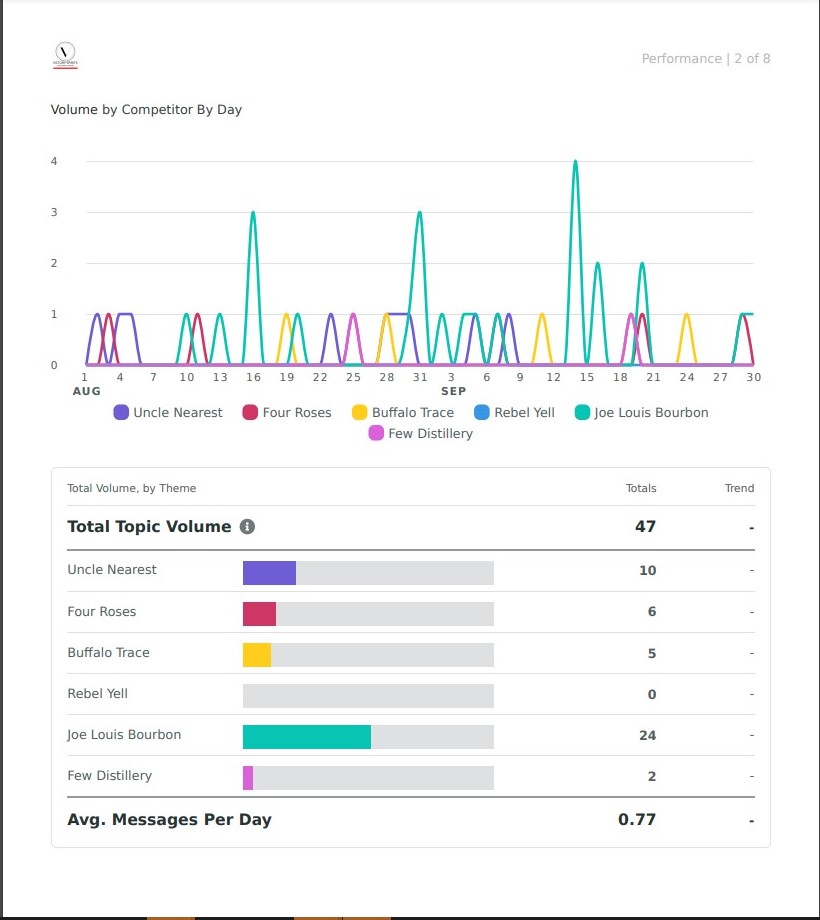
Task: Click the Four Roses legend label
Action: tap(297, 412)
